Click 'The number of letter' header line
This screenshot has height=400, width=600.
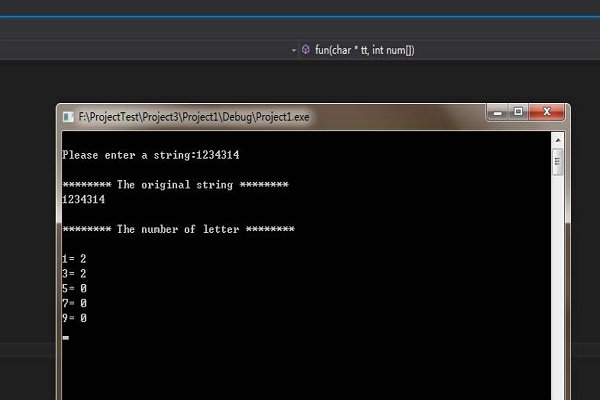(178, 229)
